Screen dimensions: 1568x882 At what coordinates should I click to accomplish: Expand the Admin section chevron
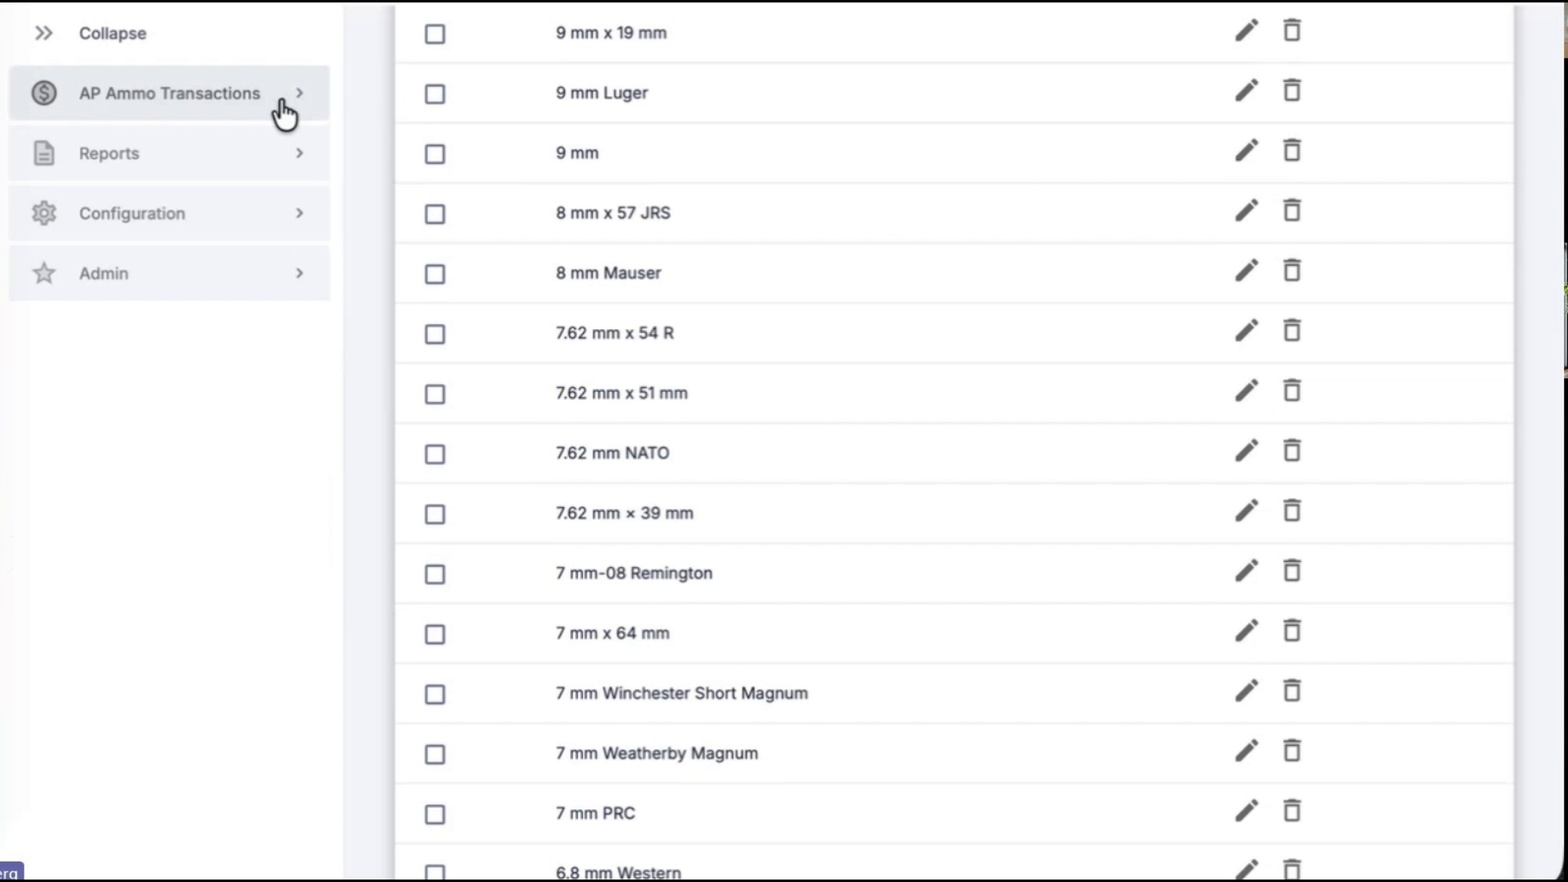[x=299, y=273]
